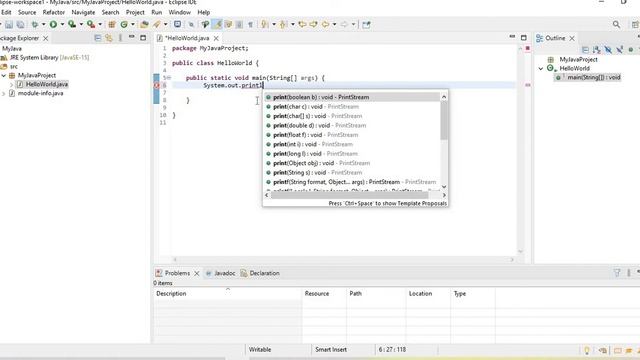Click the Description column header
The width and height of the screenshot is (640, 360).
pyautogui.click(x=227, y=293)
